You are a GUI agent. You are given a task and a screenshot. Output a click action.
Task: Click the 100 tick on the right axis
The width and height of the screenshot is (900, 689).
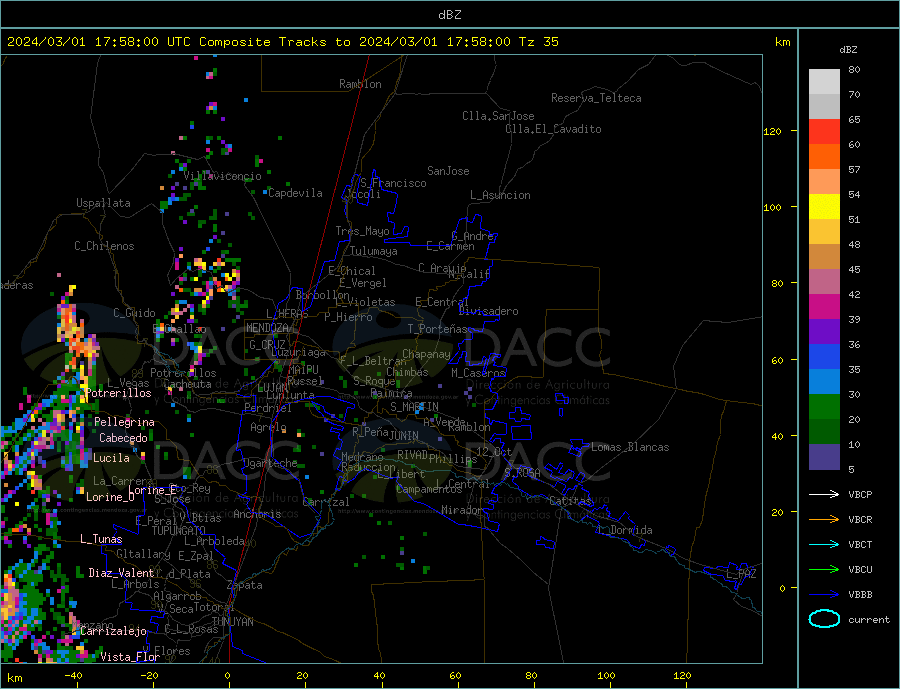tap(772, 207)
